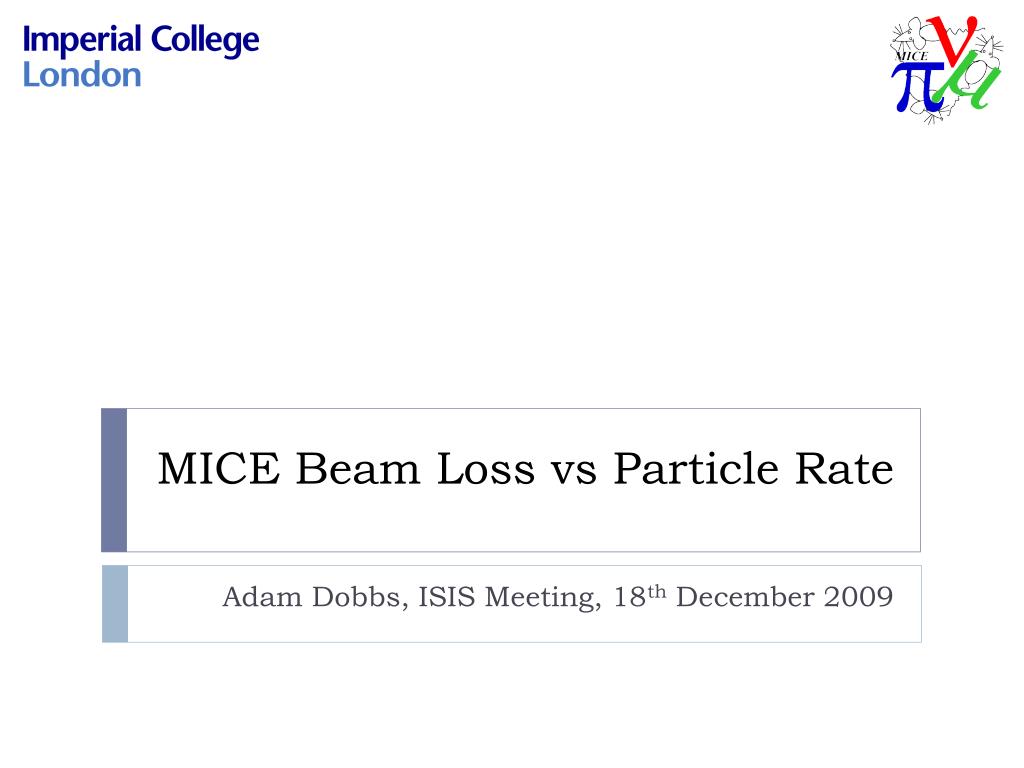Click the author name Adam Dobbs
This screenshot has width=1024, height=768.
coord(311,597)
